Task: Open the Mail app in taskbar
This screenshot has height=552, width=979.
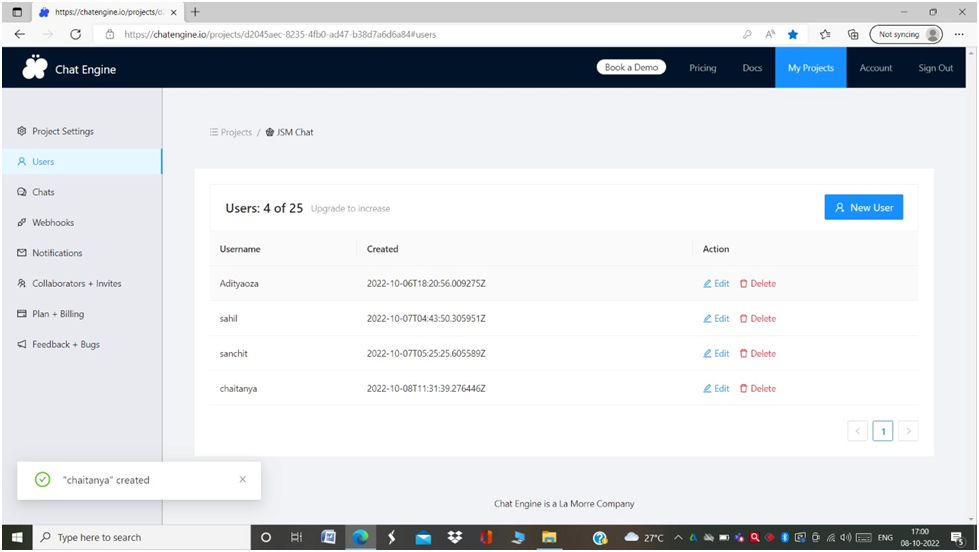Action: (423, 537)
